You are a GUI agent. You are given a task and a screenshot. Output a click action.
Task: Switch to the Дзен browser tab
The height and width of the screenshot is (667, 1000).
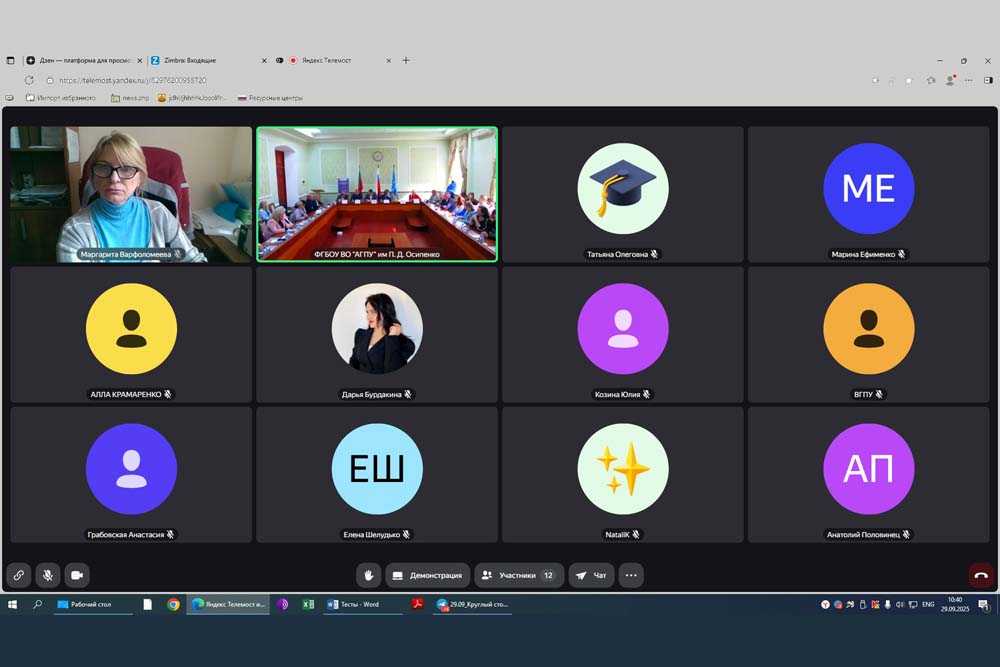[x=80, y=60]
